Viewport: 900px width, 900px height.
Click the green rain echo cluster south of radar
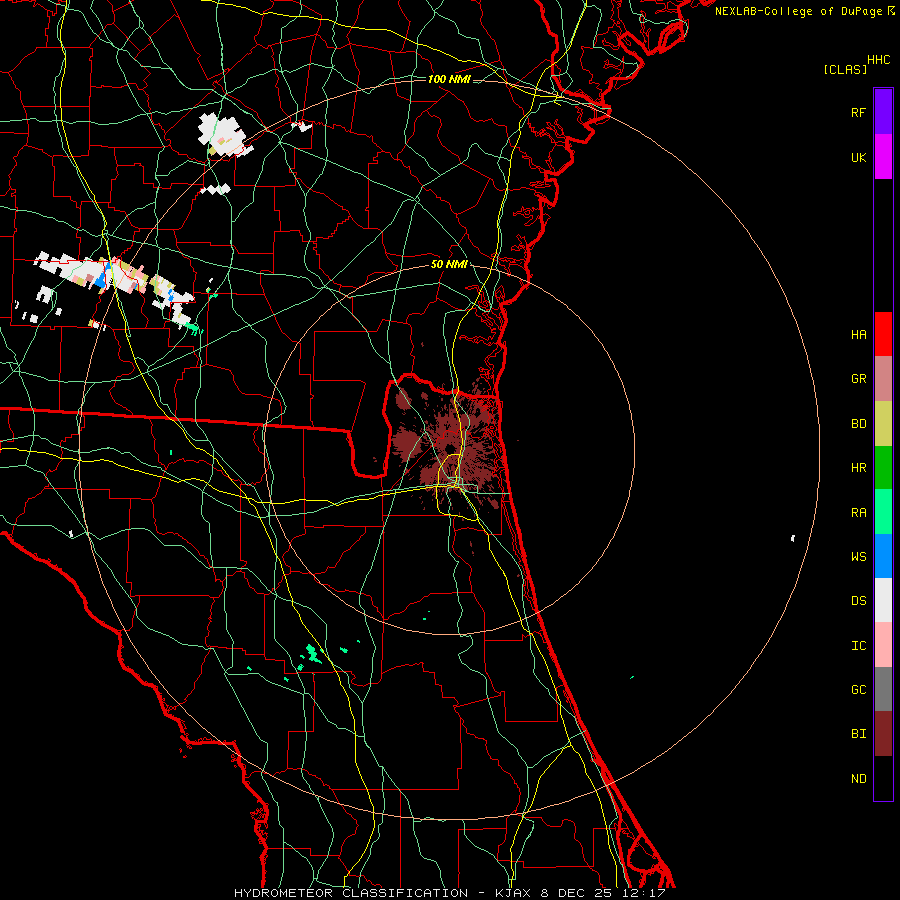[x=313, y=654]
